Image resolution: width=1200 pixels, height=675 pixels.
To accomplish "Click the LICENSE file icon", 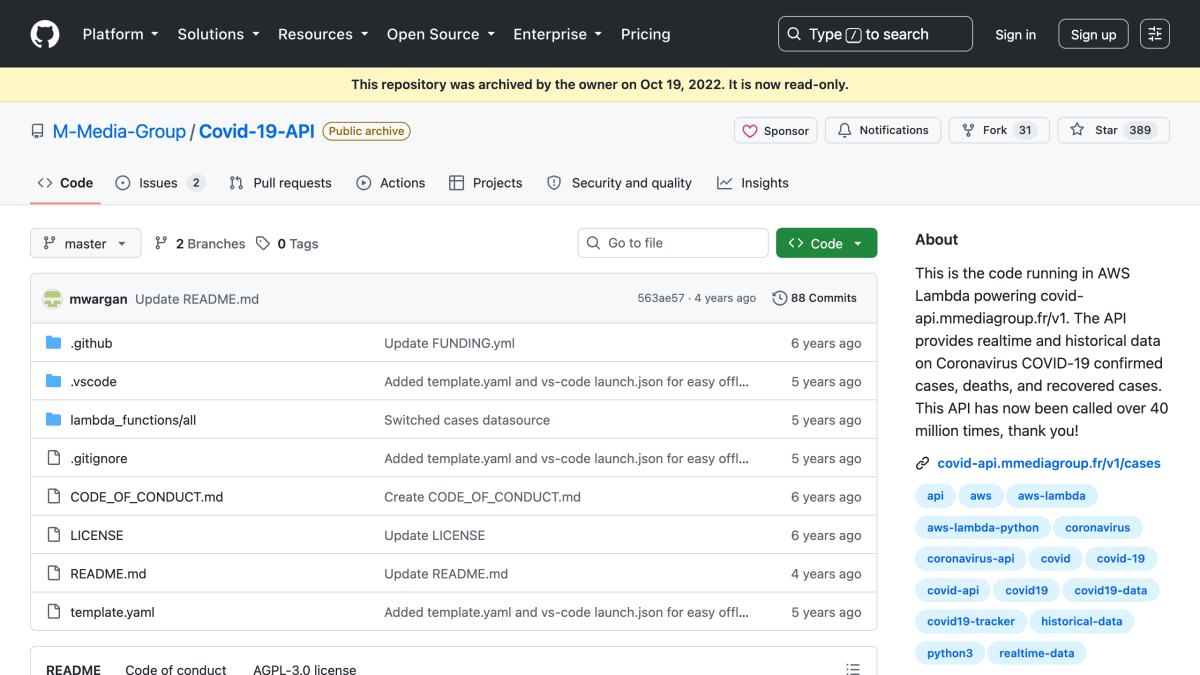I will 54,535.
